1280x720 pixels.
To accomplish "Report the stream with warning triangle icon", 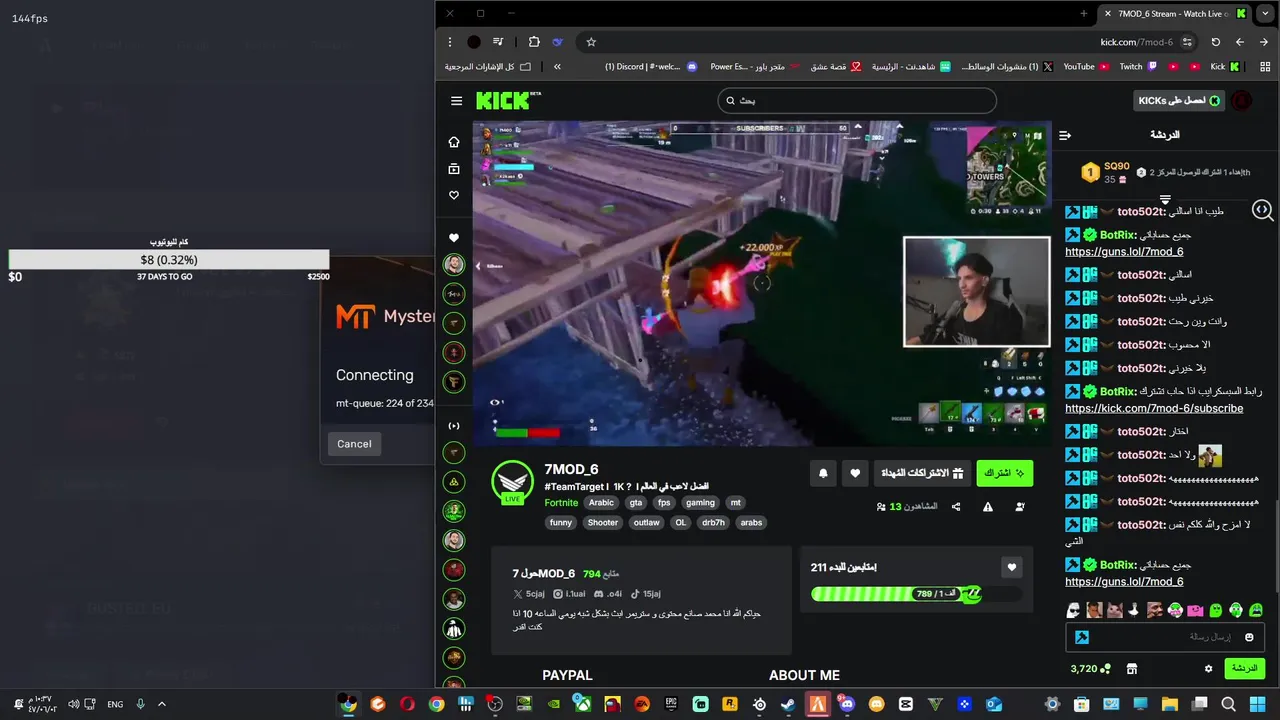I will coord(988,507).
